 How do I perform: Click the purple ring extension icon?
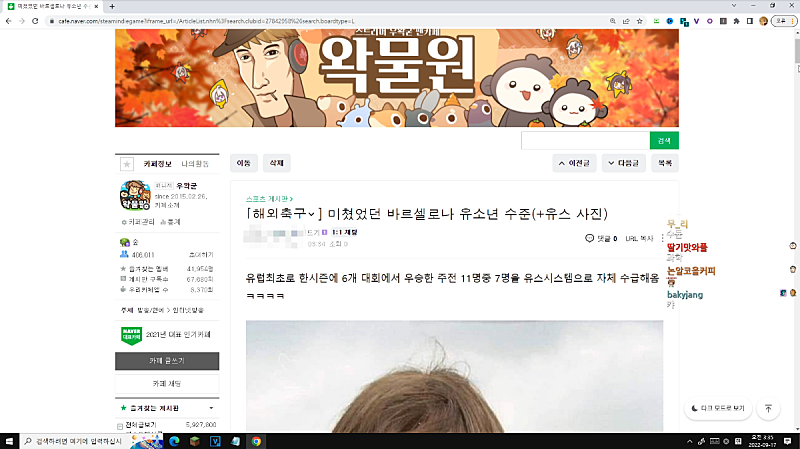point(710,21)
